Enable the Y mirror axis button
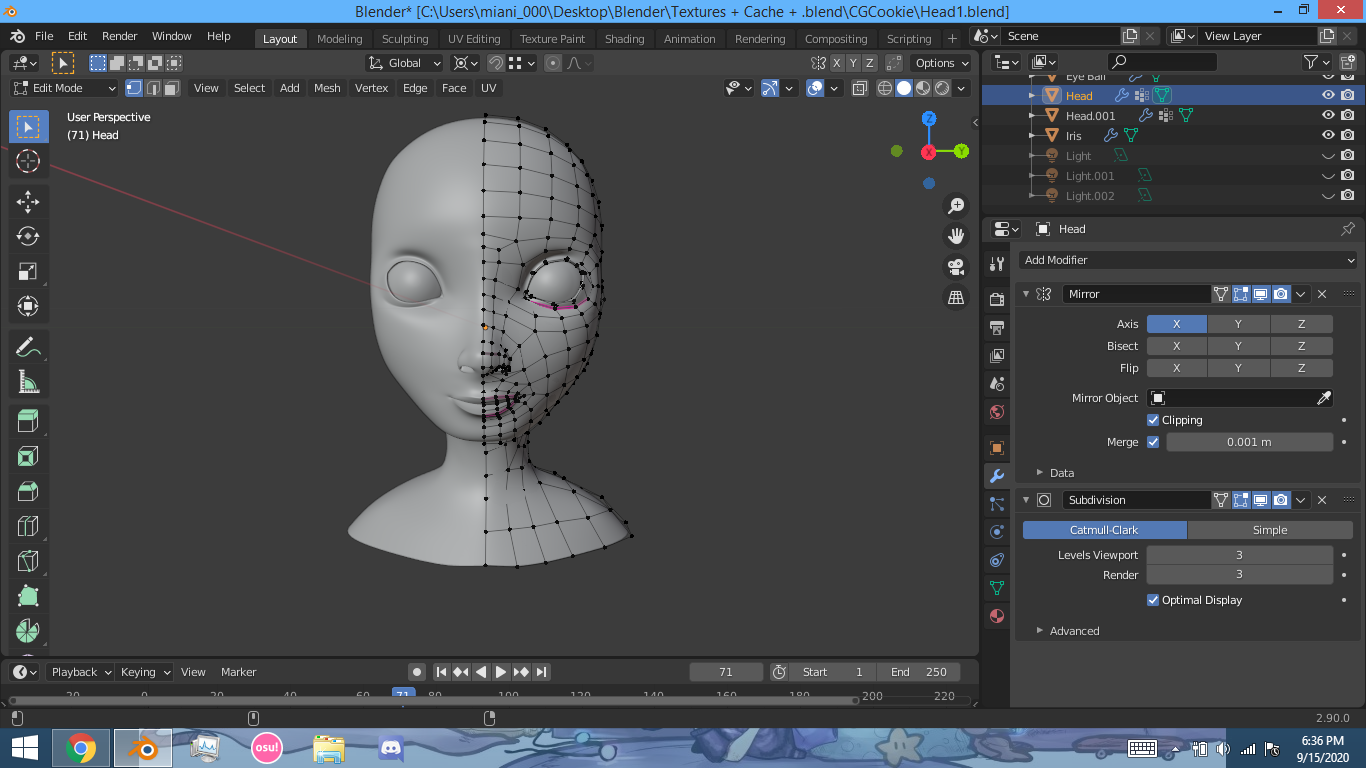The height and width of the screenshot is (768, 1366). [1238, 324]
